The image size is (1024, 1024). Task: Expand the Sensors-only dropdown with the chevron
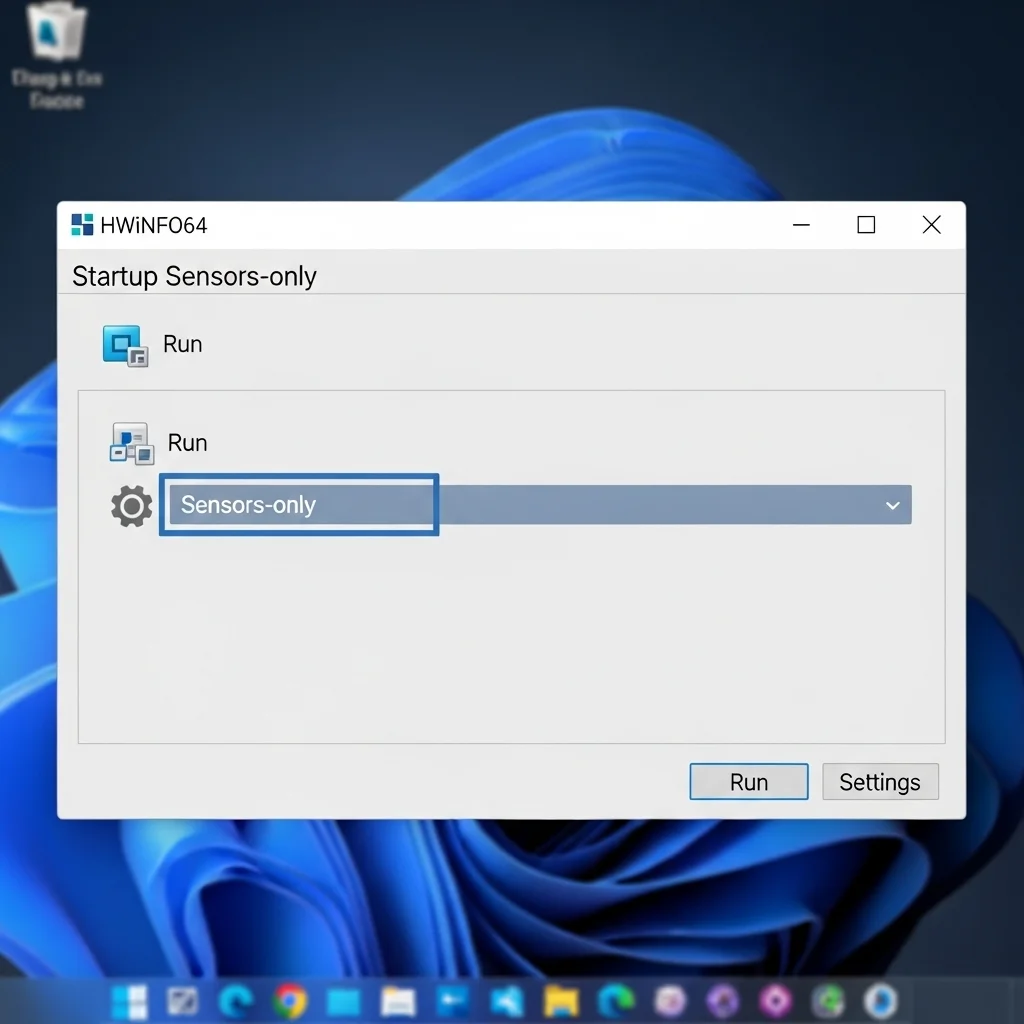pyautogui.click(x=893, y=505)
